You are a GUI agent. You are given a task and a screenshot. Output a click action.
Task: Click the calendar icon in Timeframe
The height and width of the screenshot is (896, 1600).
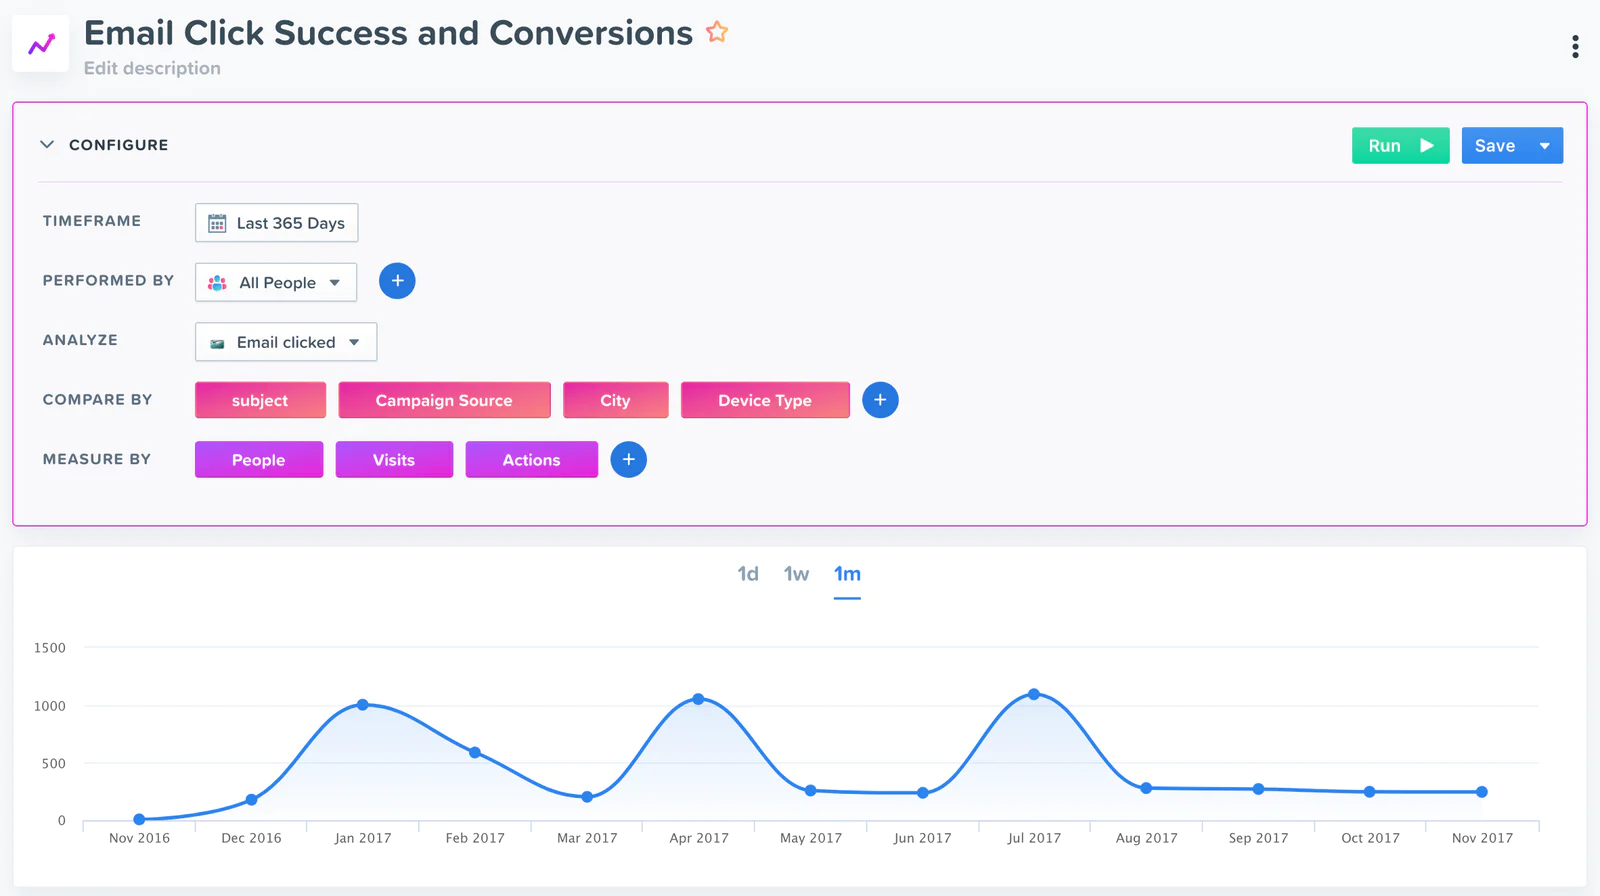click(217, 223)
